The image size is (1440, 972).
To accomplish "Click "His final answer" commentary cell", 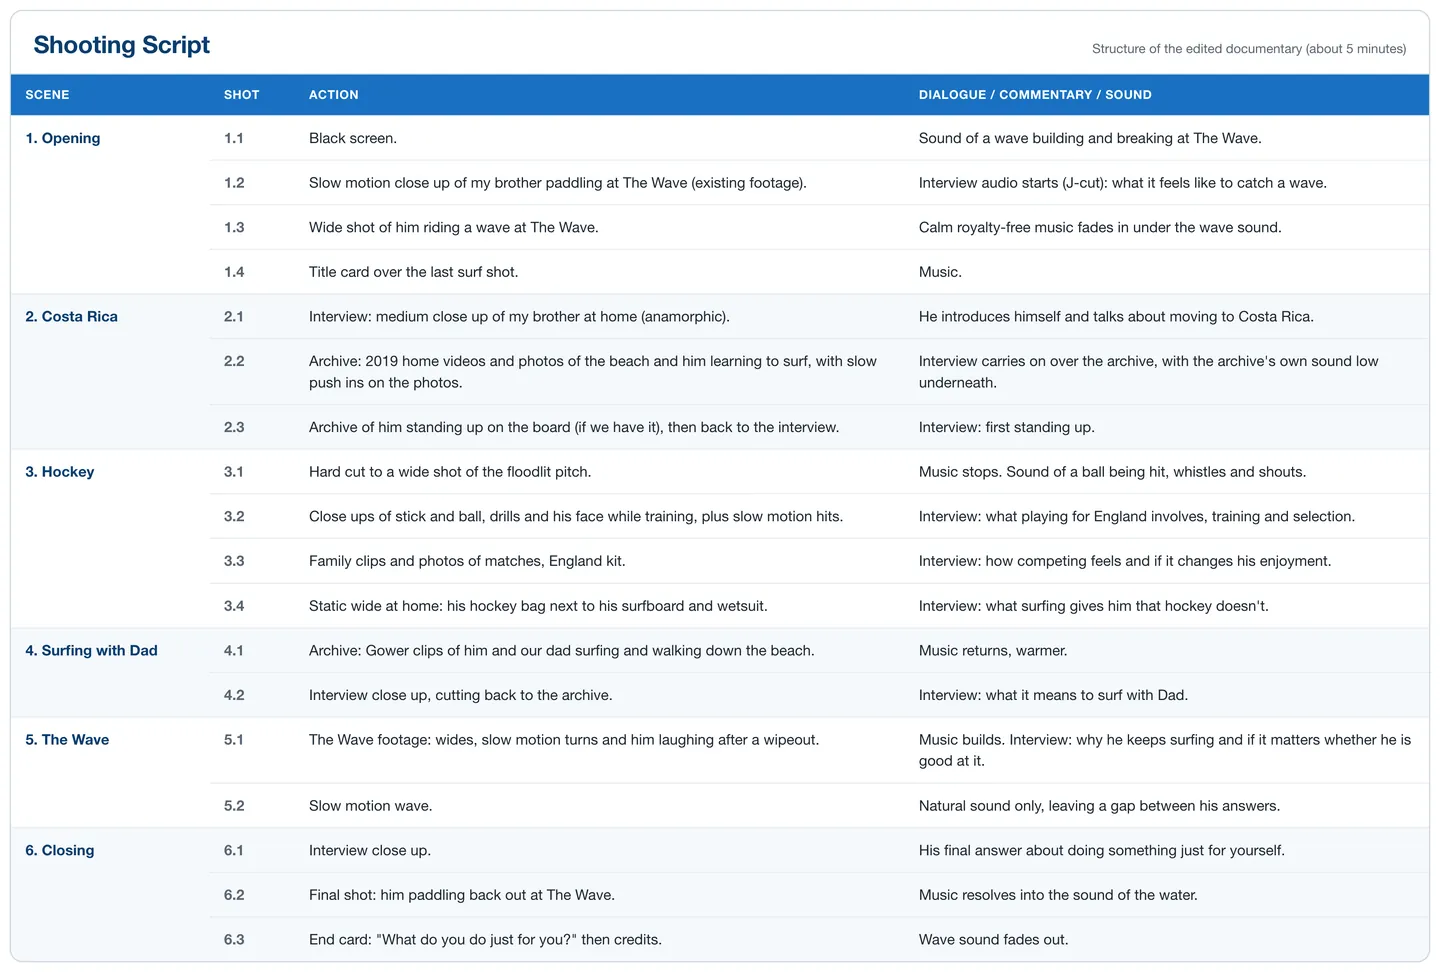I will tap(1102, 850).
